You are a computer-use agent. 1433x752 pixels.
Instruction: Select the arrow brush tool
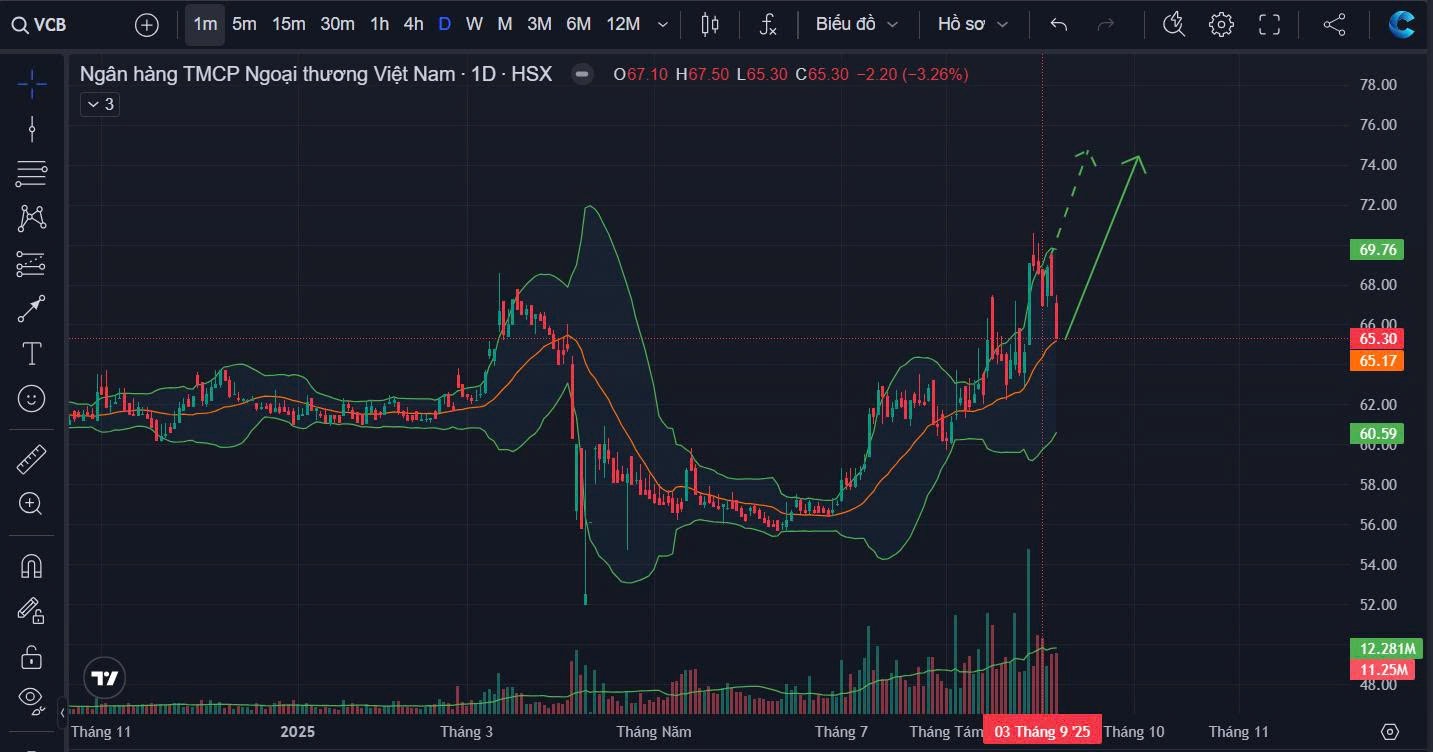tap(32, 309)
